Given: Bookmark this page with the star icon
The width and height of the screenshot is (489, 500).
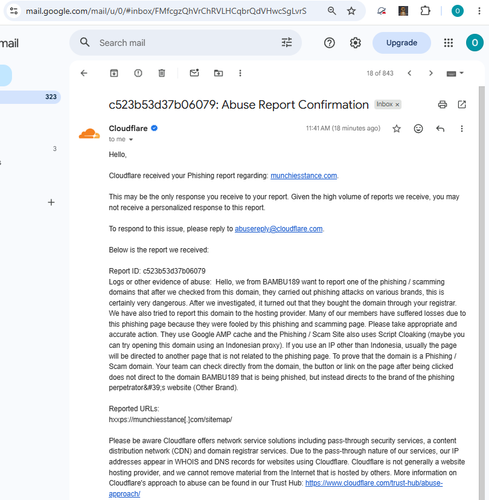Looking at the screenshot, I should point(351,11).
